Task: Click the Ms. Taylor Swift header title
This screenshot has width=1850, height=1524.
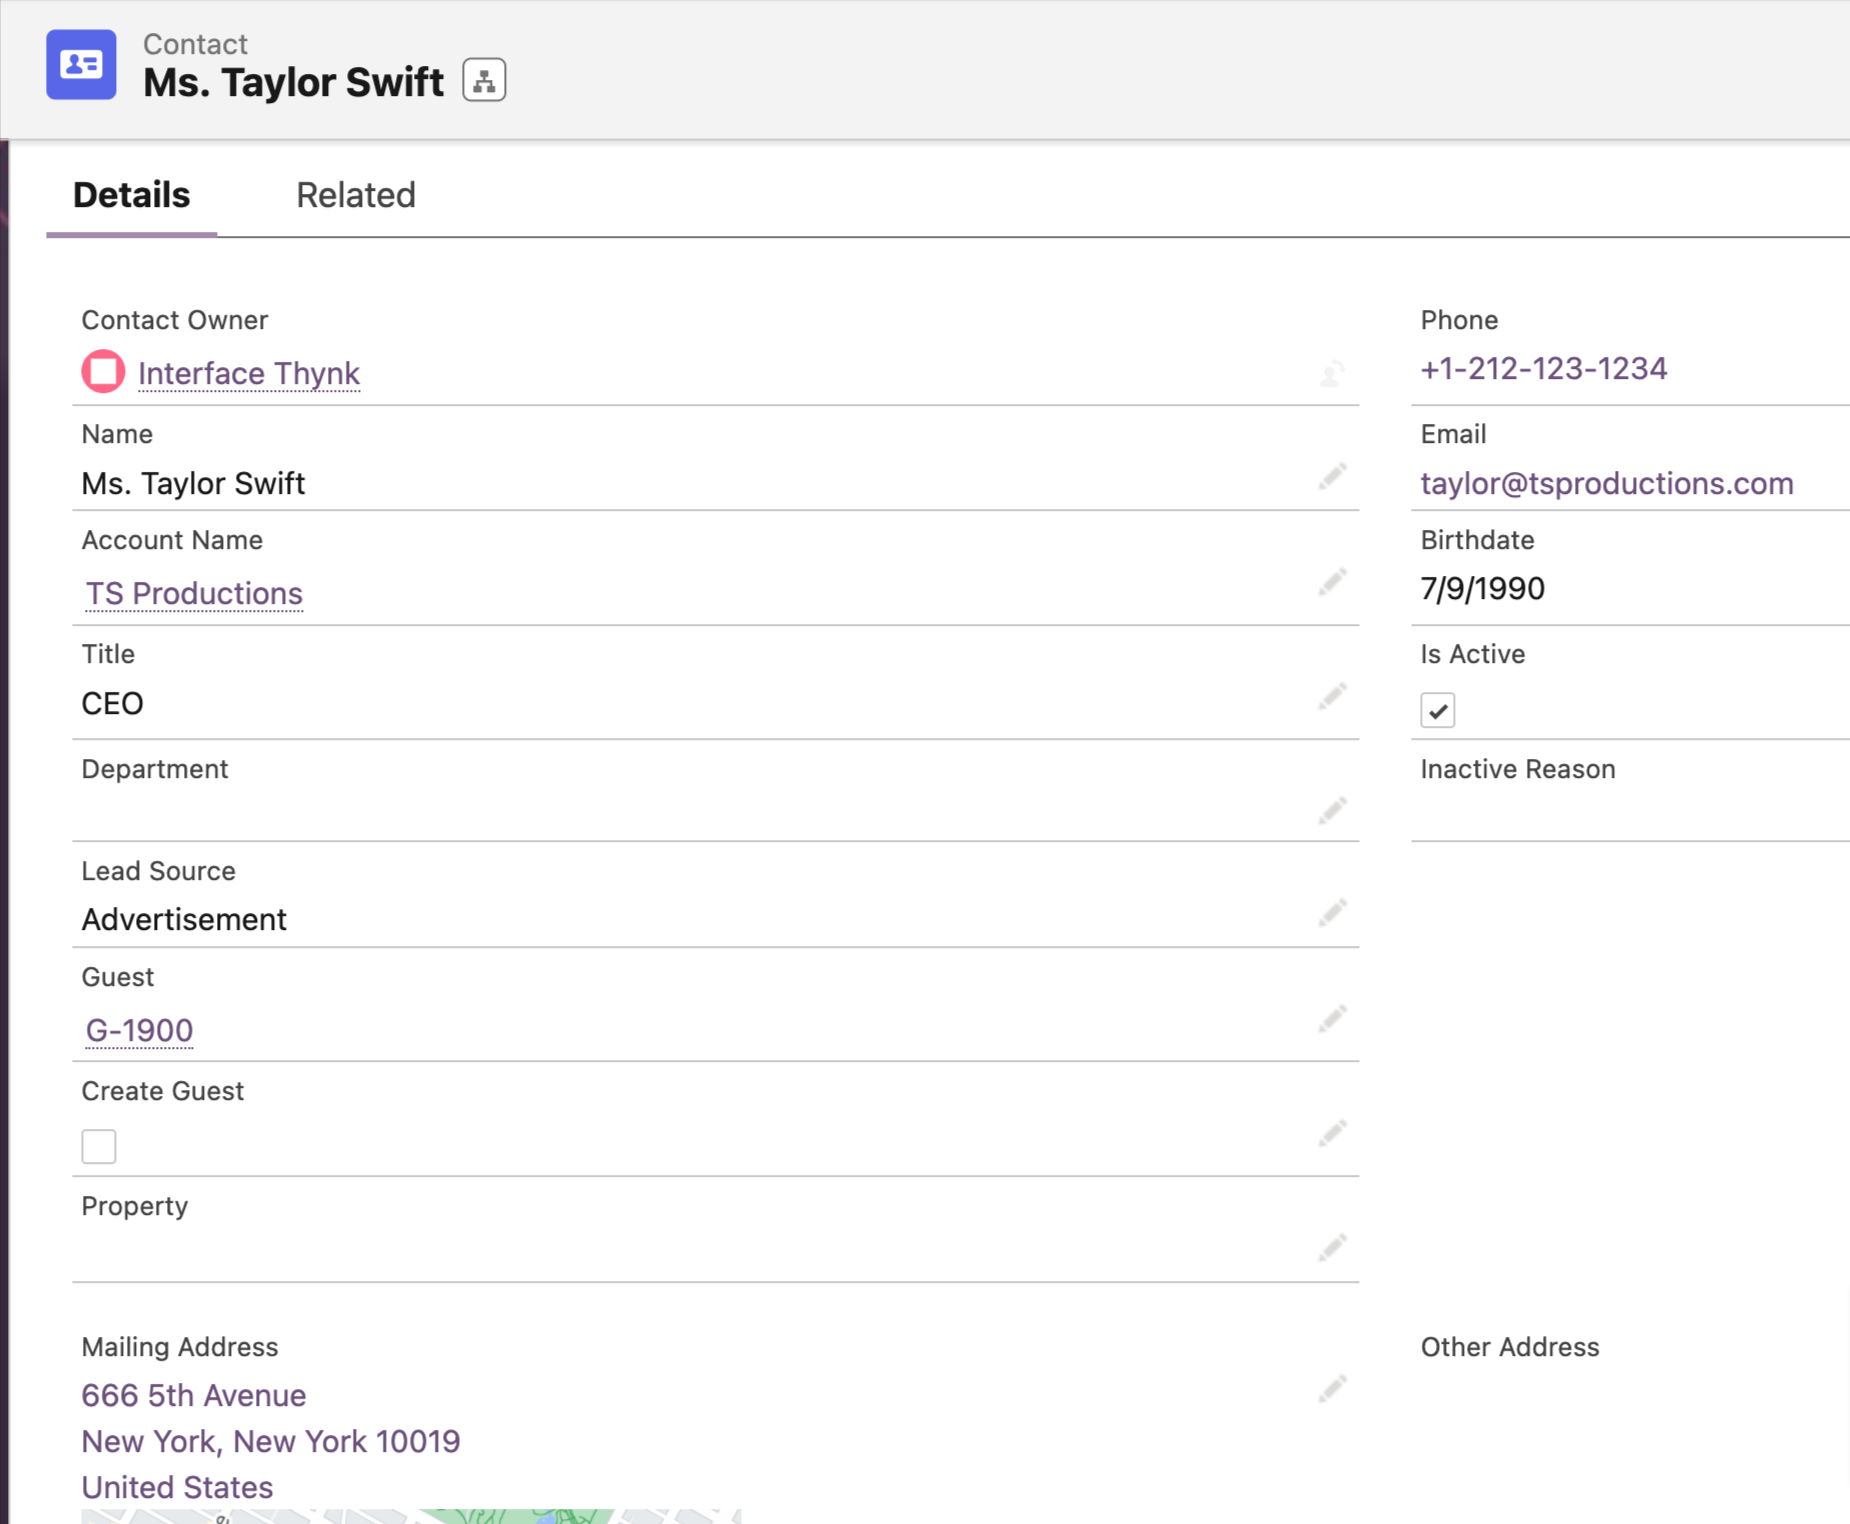Action: pyautogui.click(x=293, y=82)
